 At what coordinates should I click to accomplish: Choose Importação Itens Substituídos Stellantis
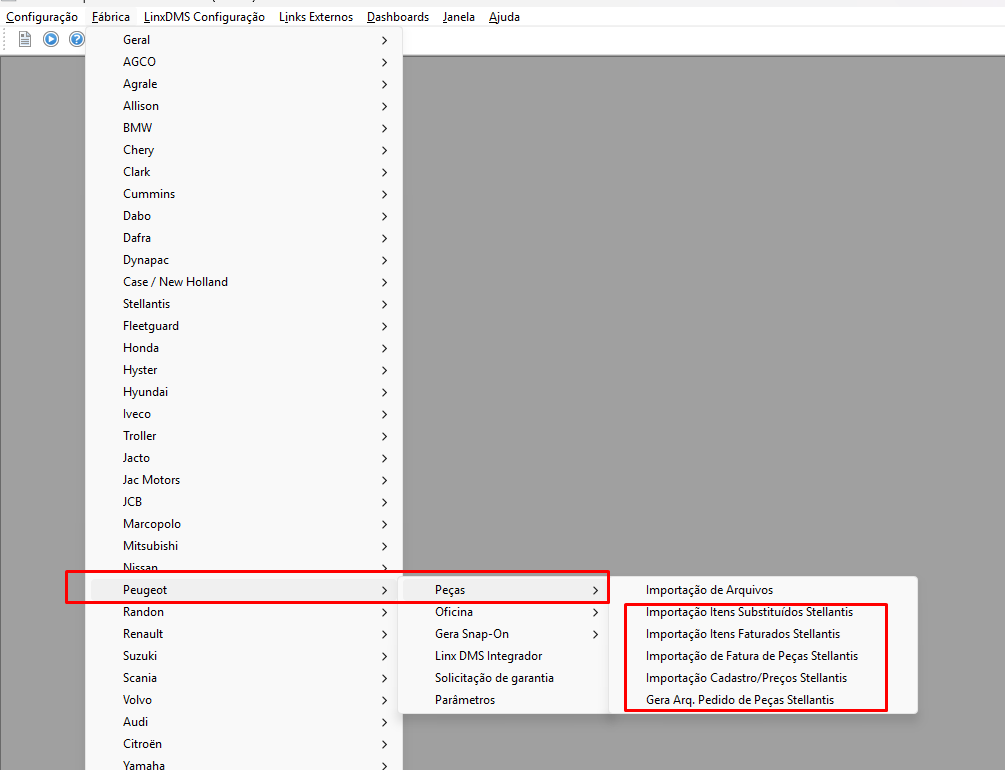tap(763, 612)
